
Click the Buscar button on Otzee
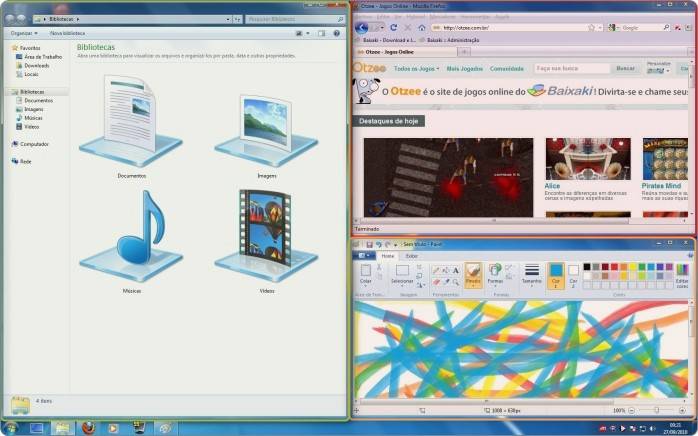(x=625, y=69)
